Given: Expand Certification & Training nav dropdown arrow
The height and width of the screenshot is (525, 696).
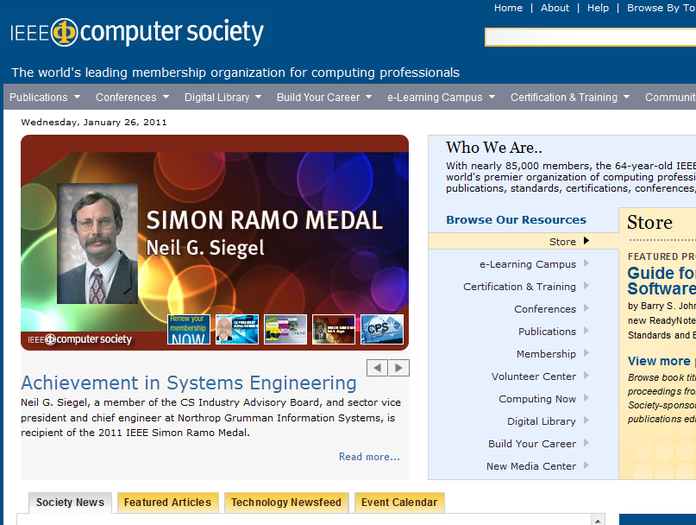Looking at the screenshot, I should click(627, 96).
